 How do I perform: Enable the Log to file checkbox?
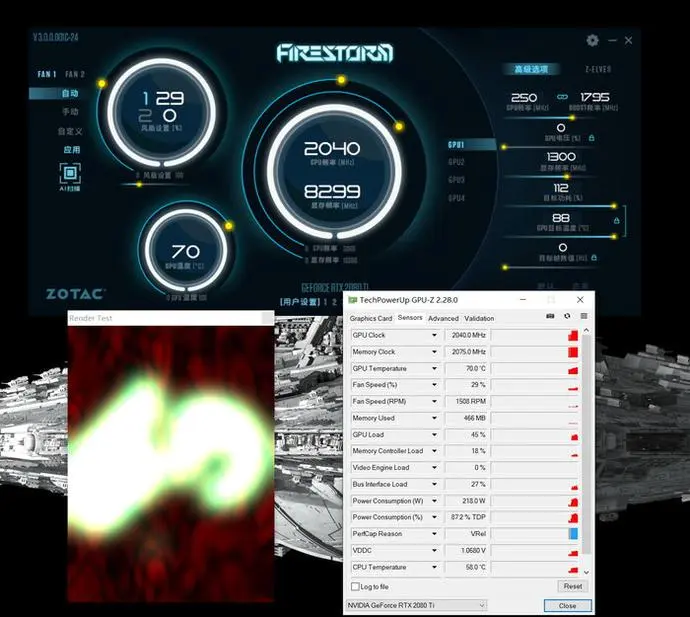pyautogui.click(x=355, y=586)
